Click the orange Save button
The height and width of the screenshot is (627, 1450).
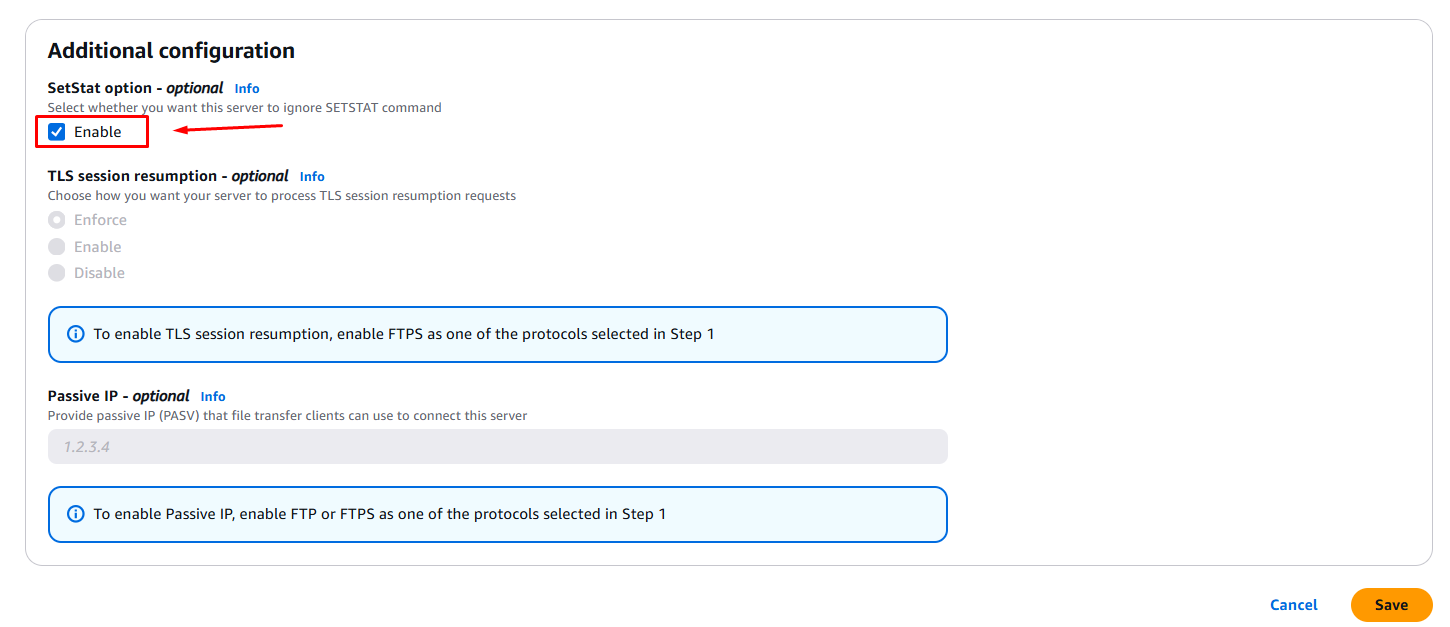tap(1391, 605)
